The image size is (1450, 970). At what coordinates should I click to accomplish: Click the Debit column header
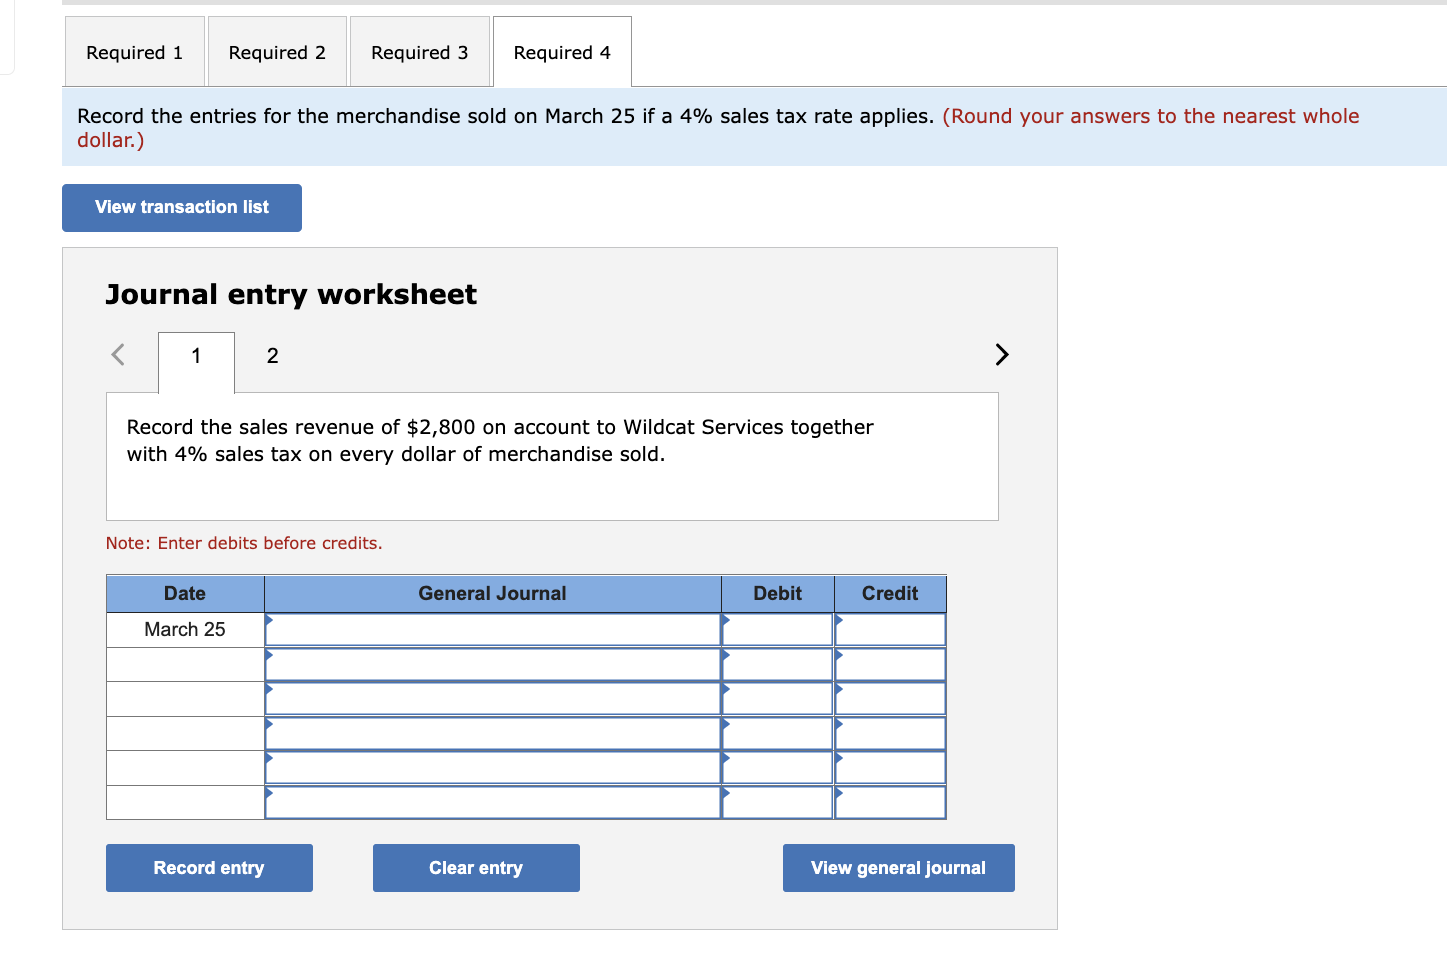[x=778, y=594]
